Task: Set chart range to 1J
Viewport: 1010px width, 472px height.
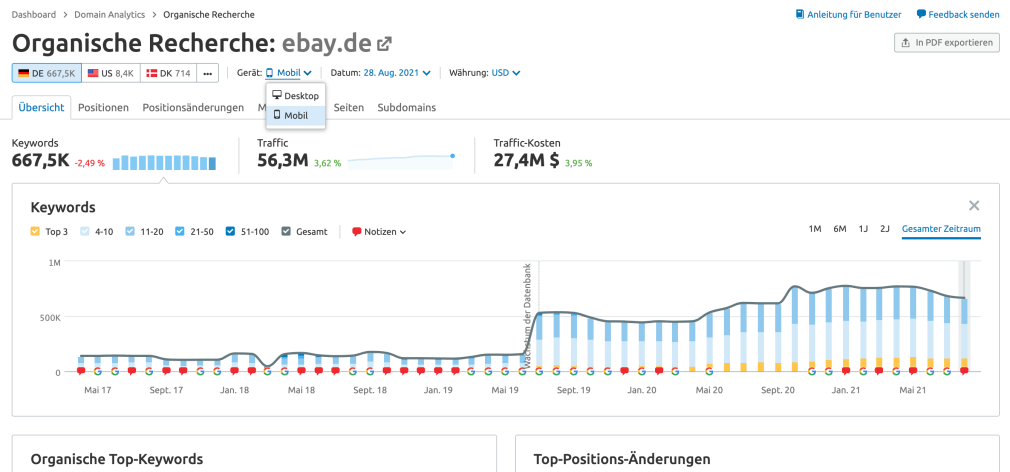Action: (863, 229)
